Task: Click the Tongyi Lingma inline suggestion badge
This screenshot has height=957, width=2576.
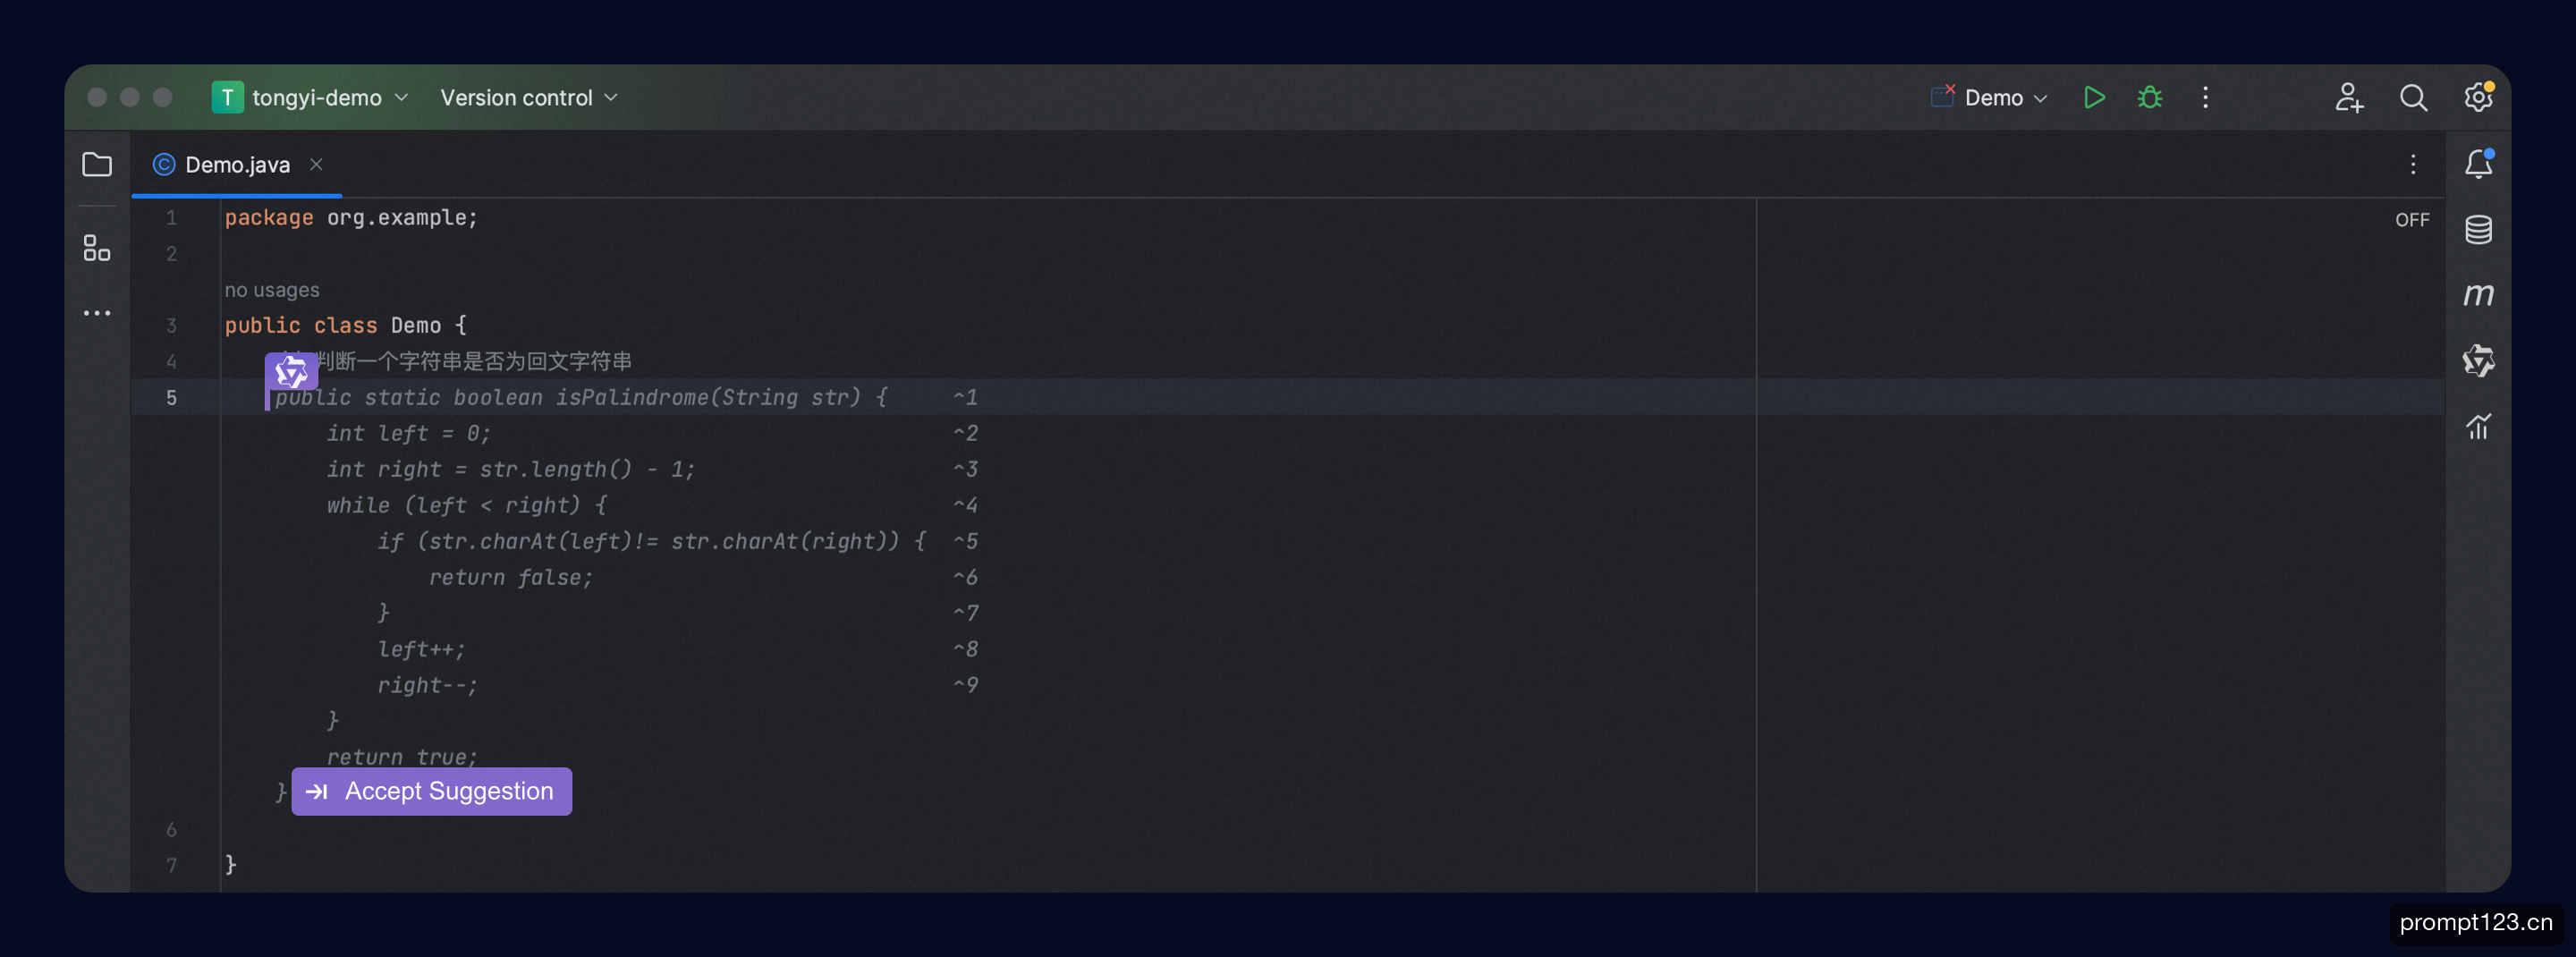Action: [x=291, y=372]
